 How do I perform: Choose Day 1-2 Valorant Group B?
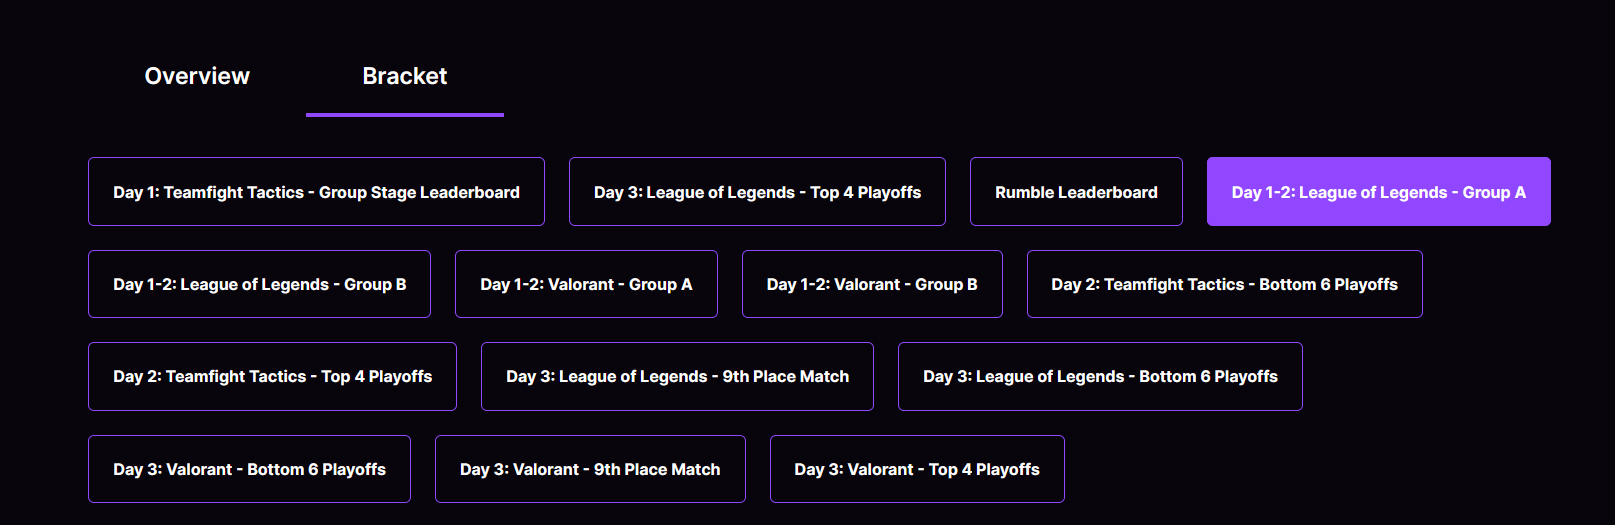tap(872, 284)
